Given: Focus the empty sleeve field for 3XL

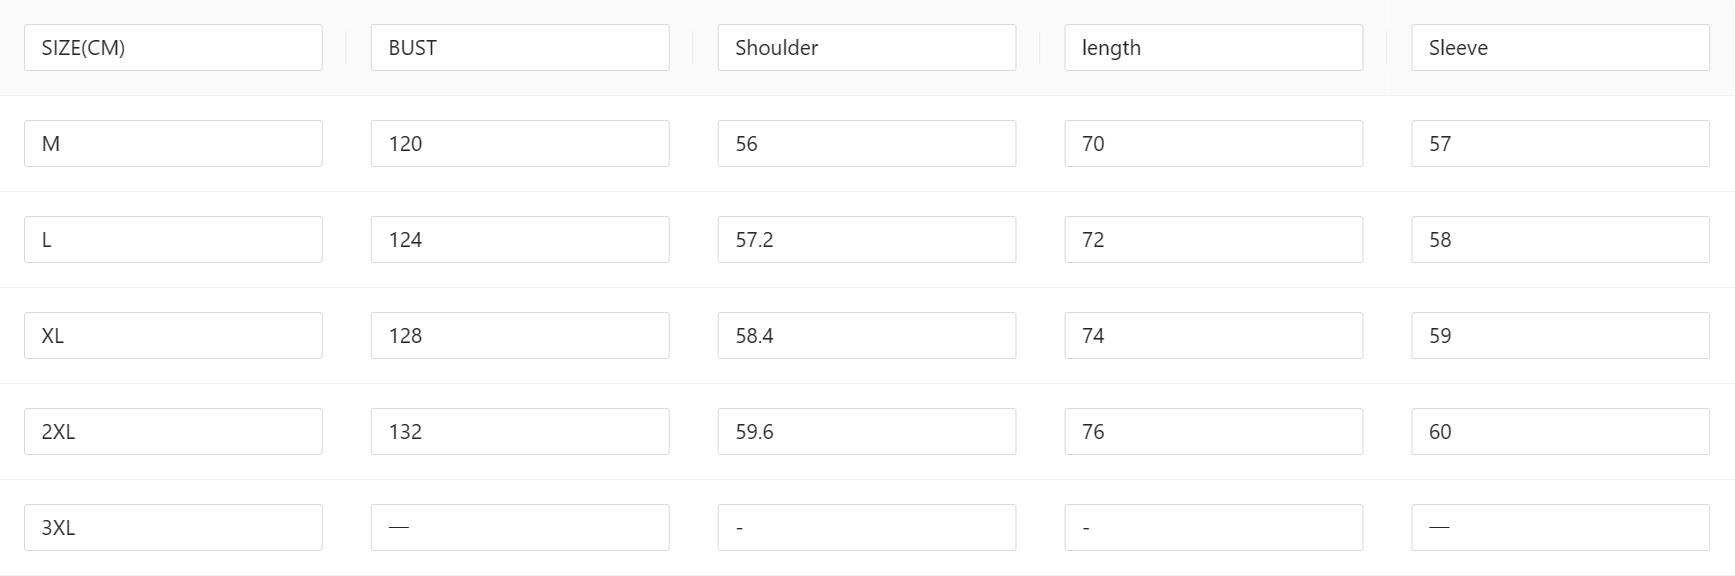Looking at the screenshot, I should [1560, 528].
